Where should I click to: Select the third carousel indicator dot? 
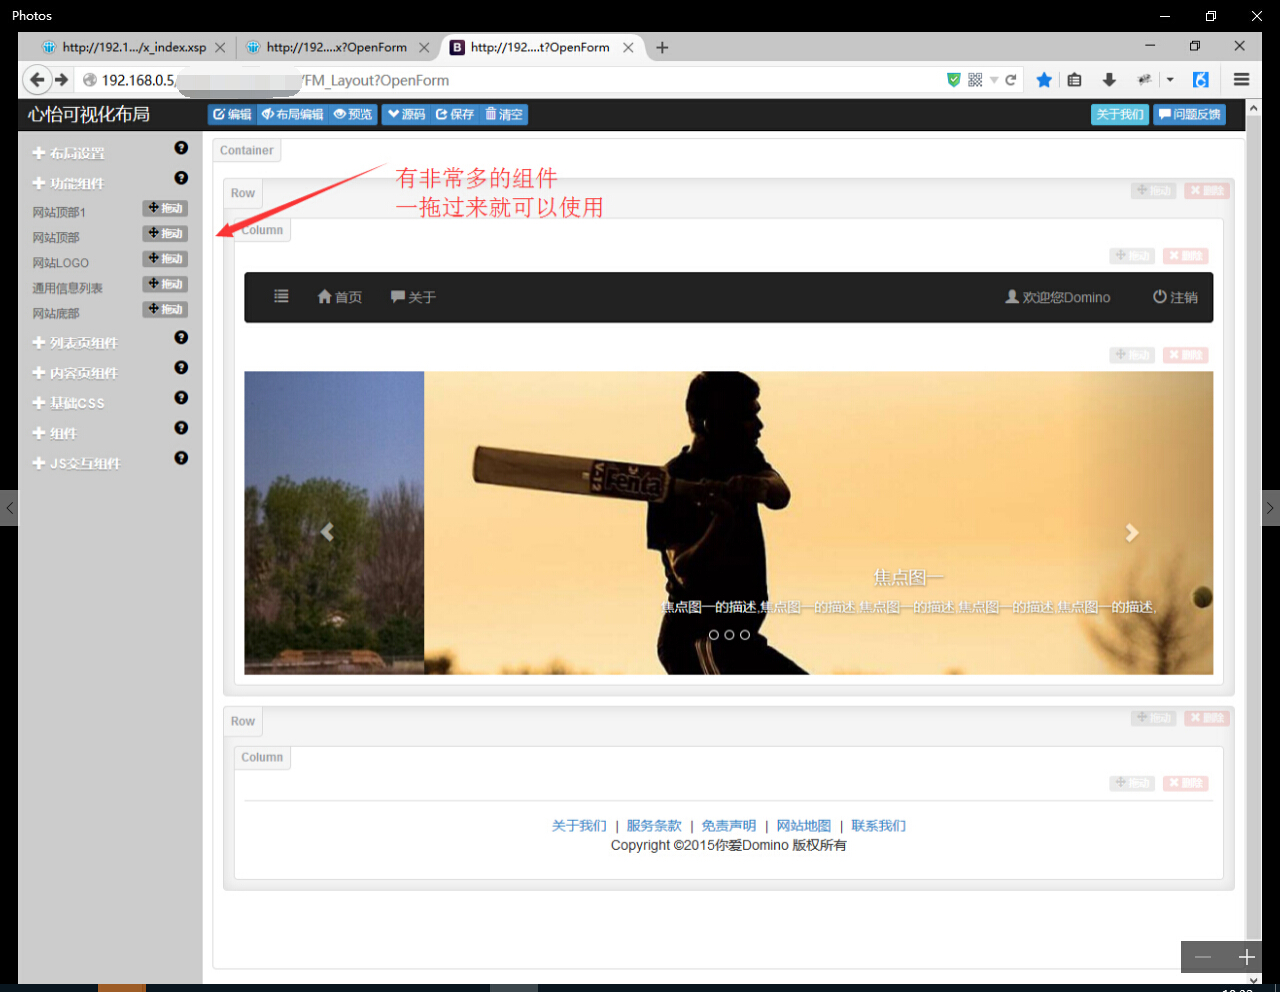click(x=745, y=635)
